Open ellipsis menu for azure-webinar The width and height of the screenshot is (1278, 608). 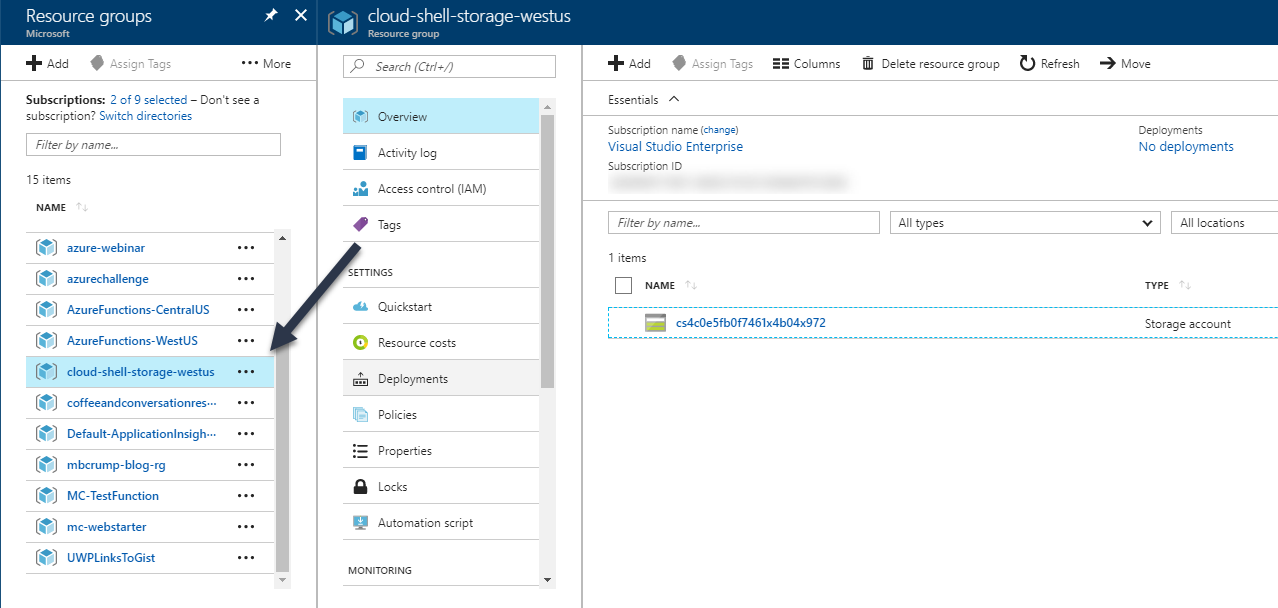(246, 248)
